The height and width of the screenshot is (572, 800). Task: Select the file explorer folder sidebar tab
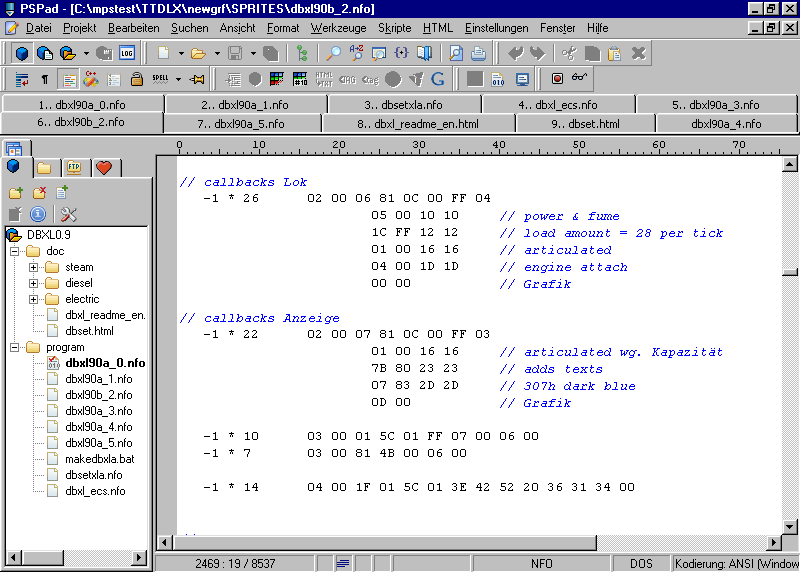tap(44, 167)
